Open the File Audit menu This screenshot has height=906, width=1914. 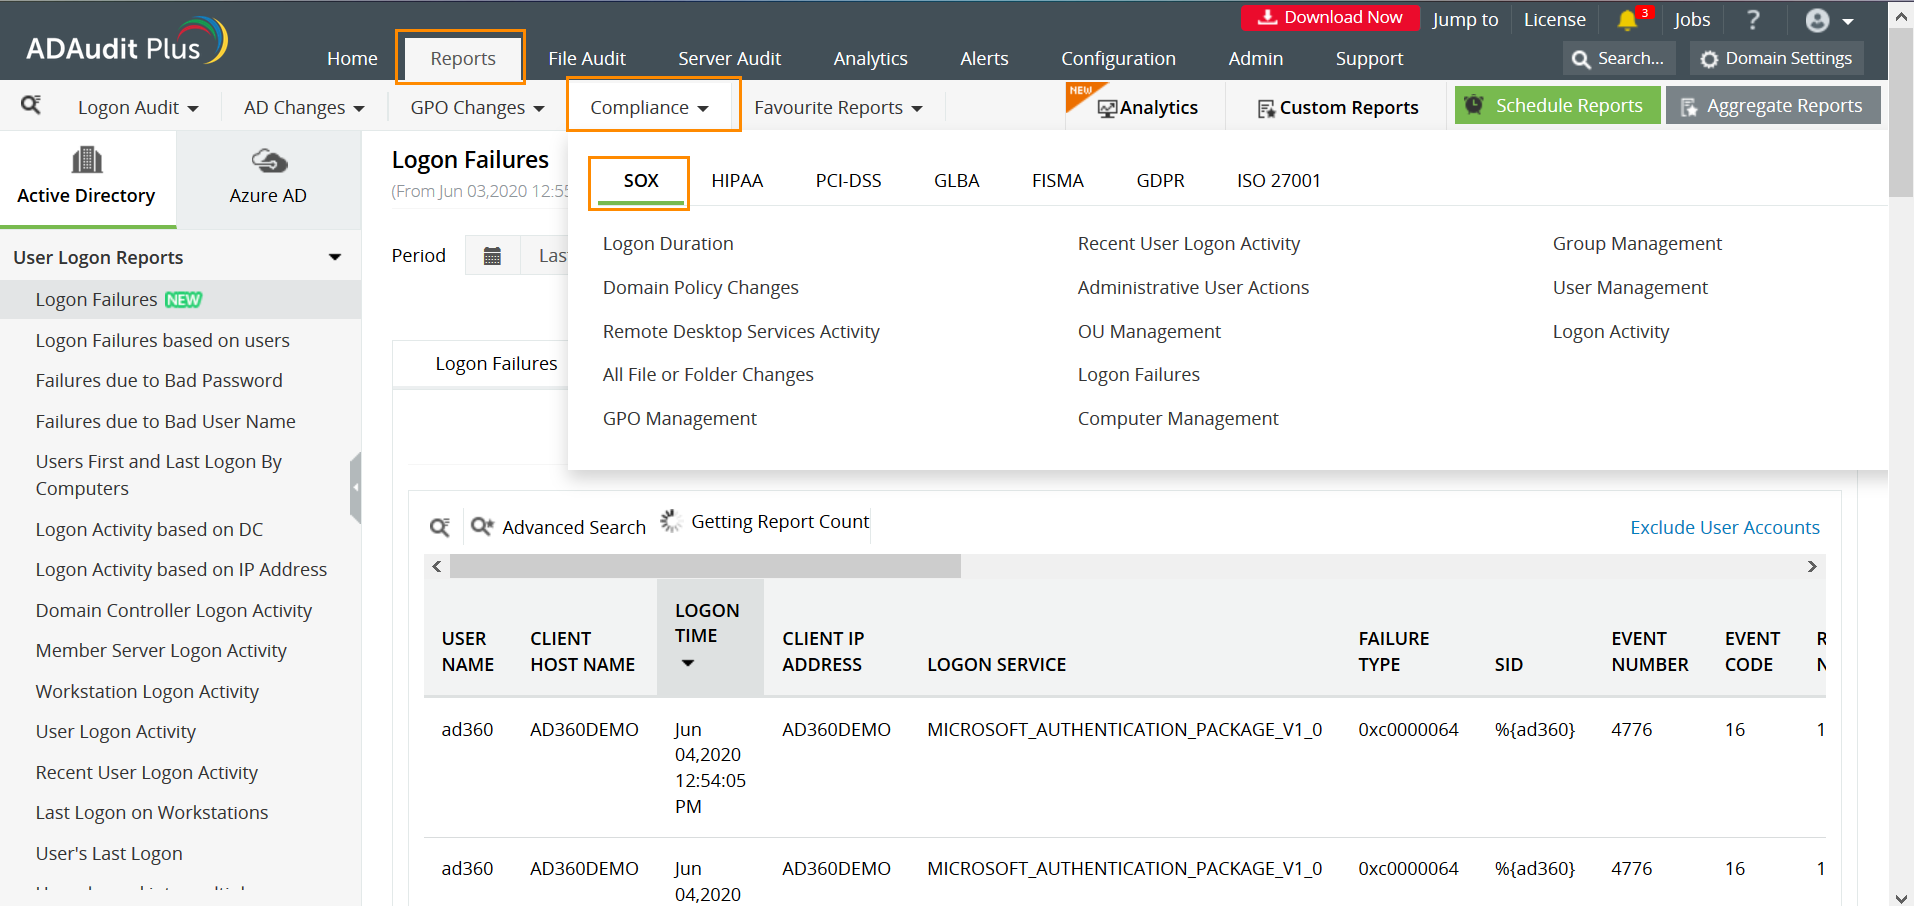coord(587,58)
